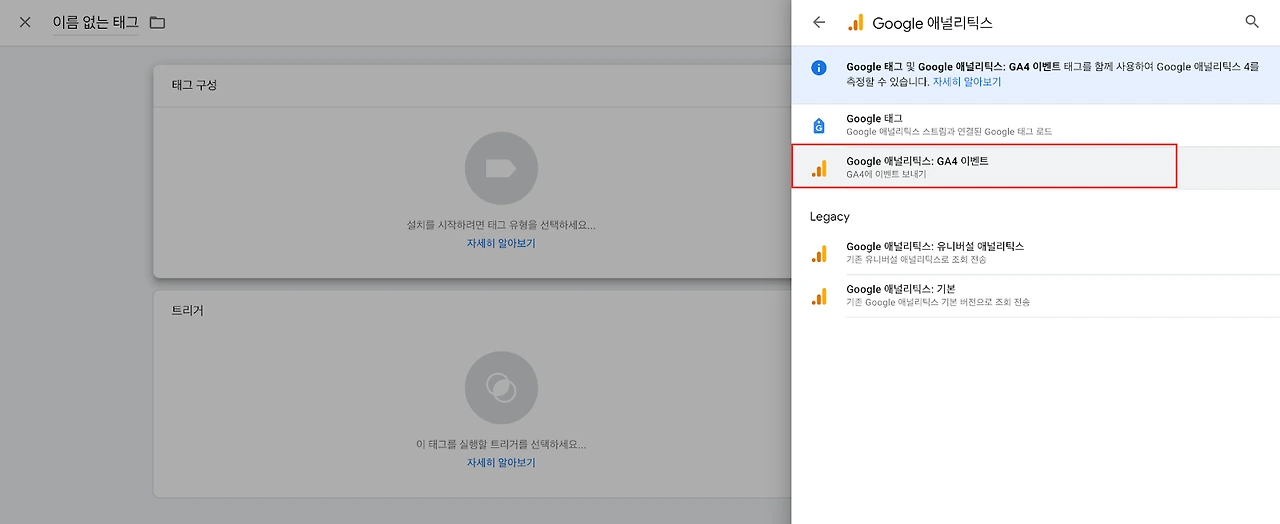
Task: Close the untitled tag editor with X
Action: pyautogui.click(x=25, y=22)
